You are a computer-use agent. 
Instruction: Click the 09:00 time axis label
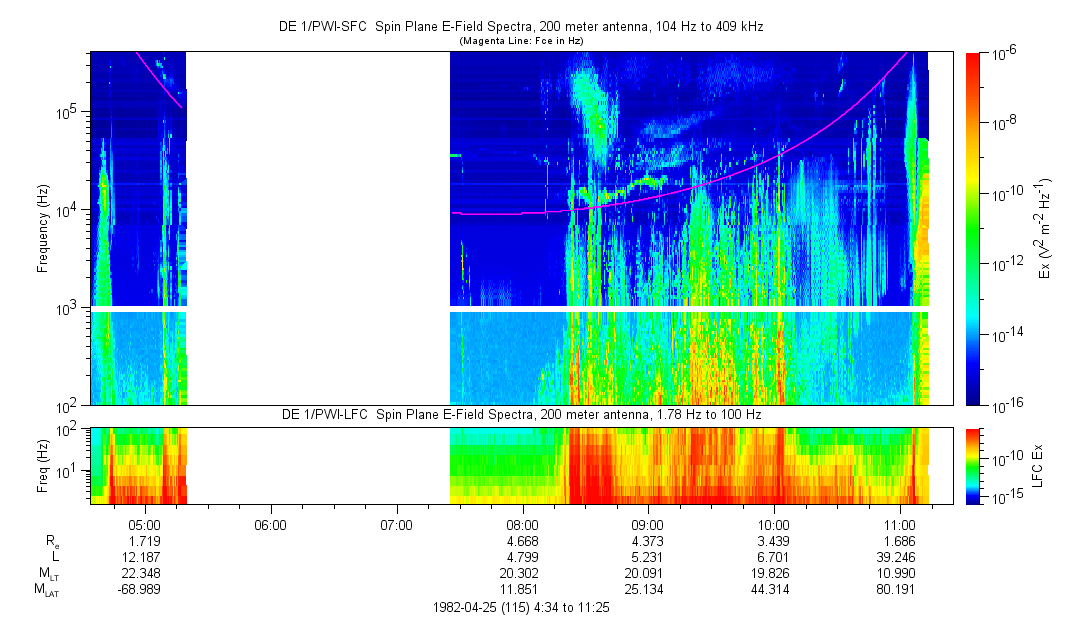point(648,523)
